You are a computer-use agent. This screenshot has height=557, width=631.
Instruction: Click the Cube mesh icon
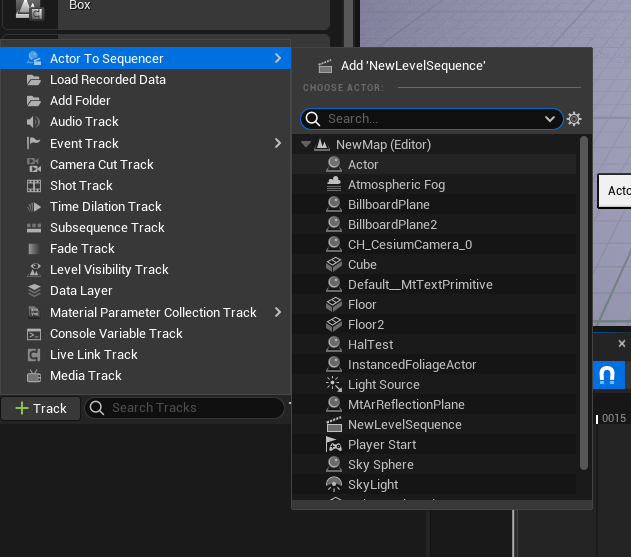tap(334, 265)
